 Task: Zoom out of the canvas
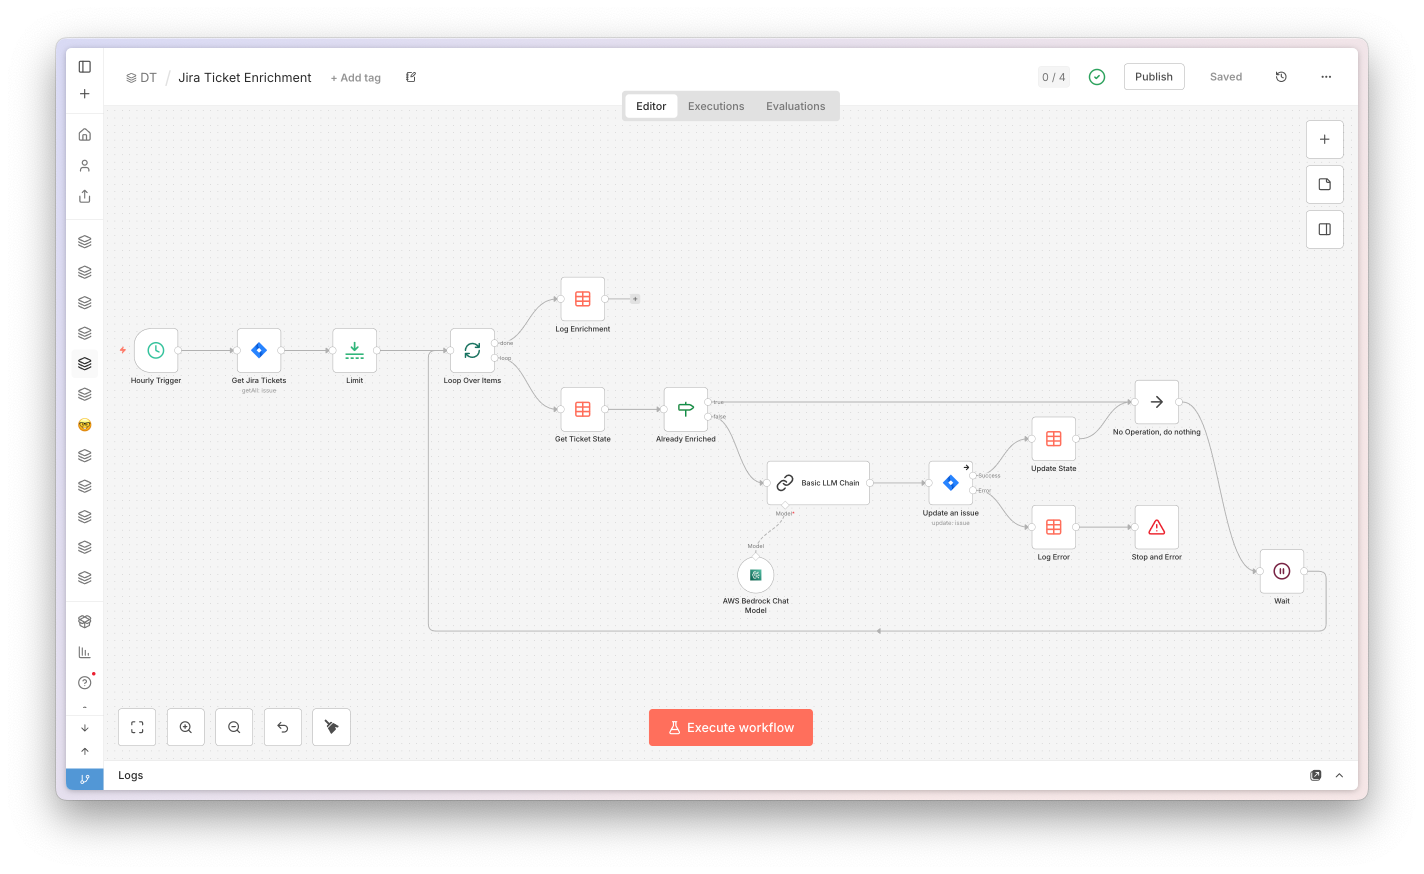click(234, 727)
